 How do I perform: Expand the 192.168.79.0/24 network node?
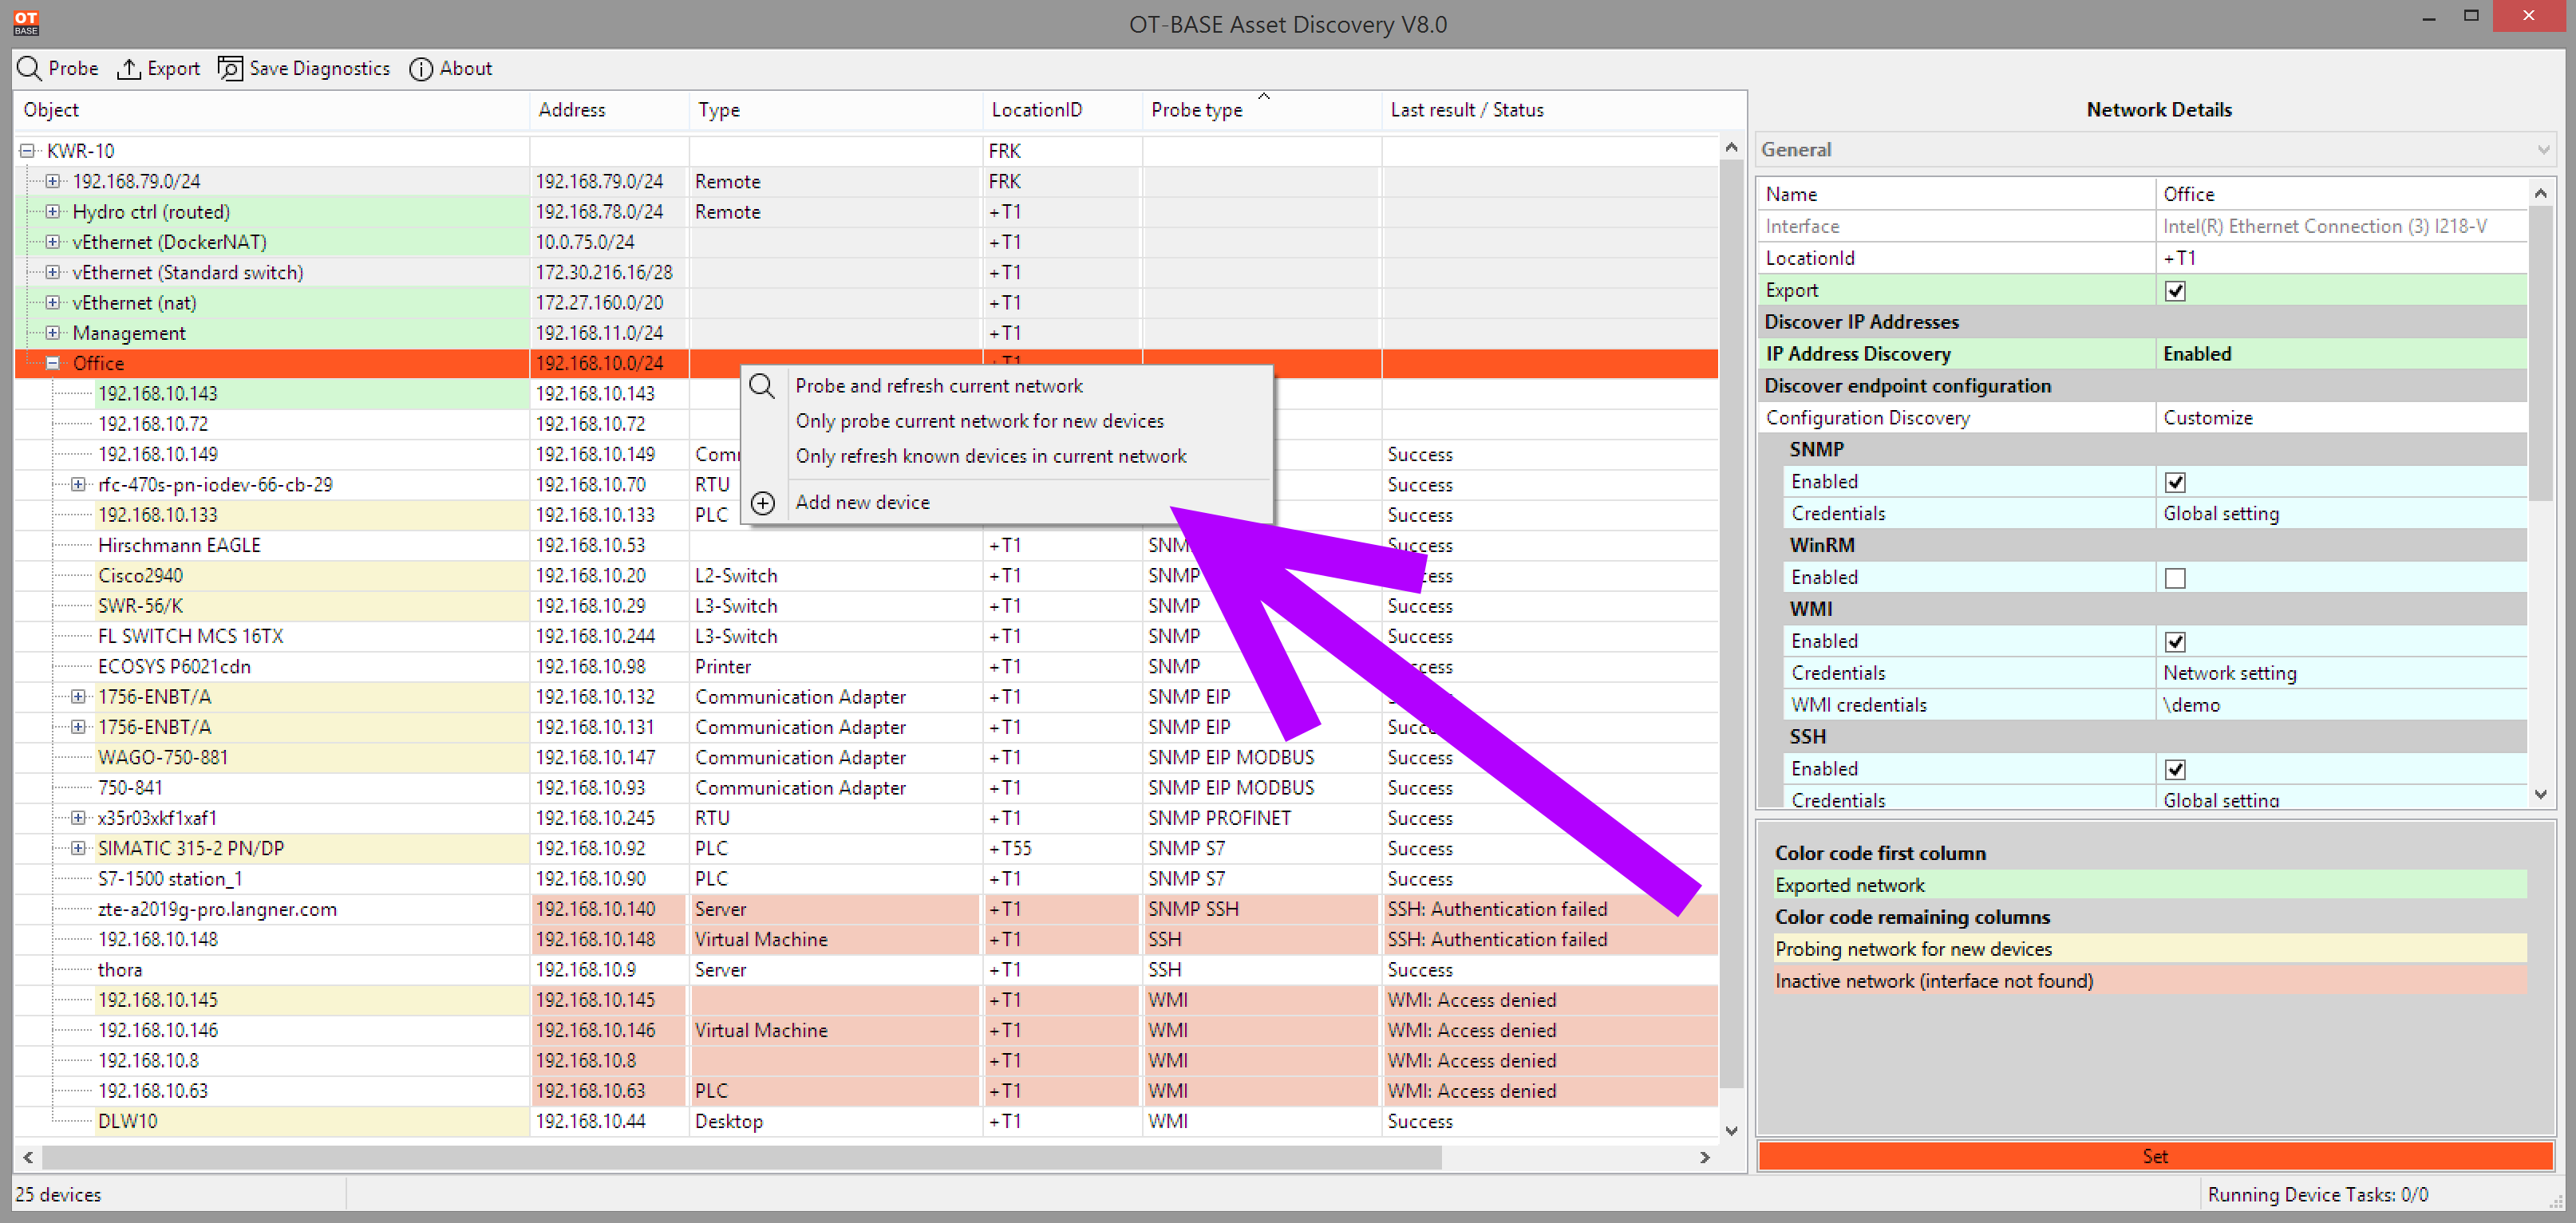[53, 181]
